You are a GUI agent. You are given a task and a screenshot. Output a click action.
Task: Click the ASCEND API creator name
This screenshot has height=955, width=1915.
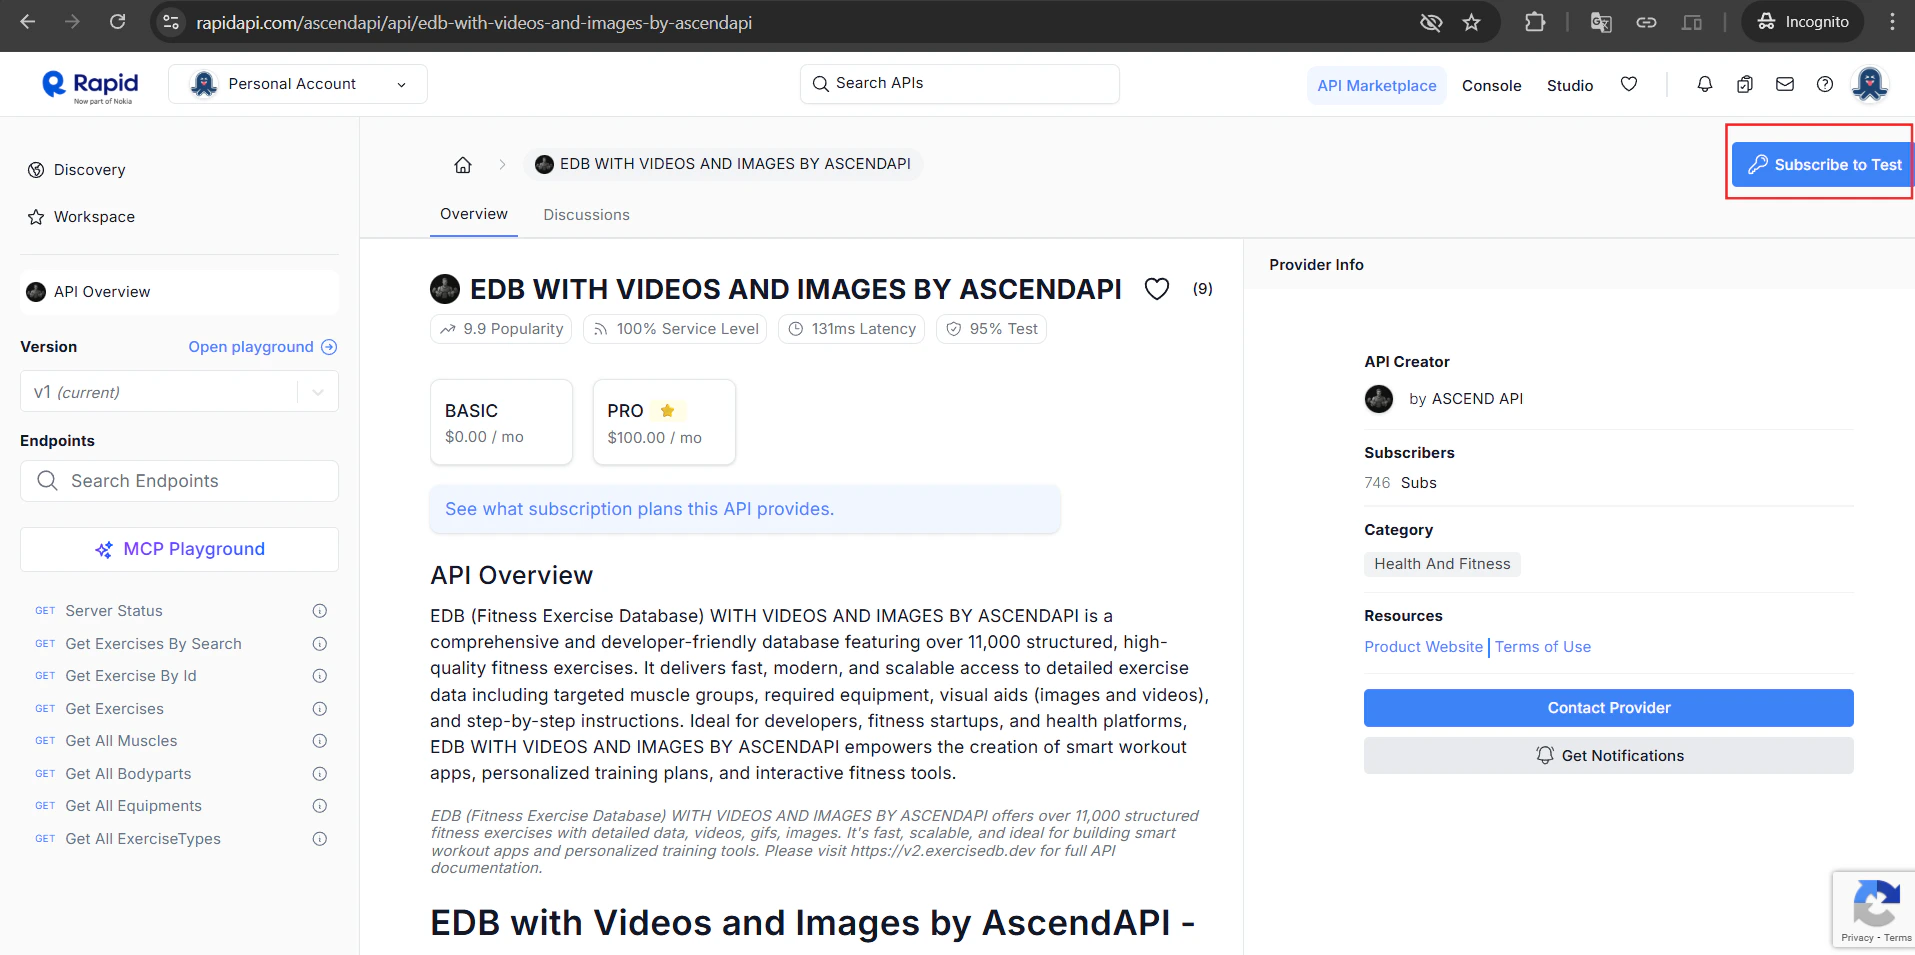click(1477, 399)
